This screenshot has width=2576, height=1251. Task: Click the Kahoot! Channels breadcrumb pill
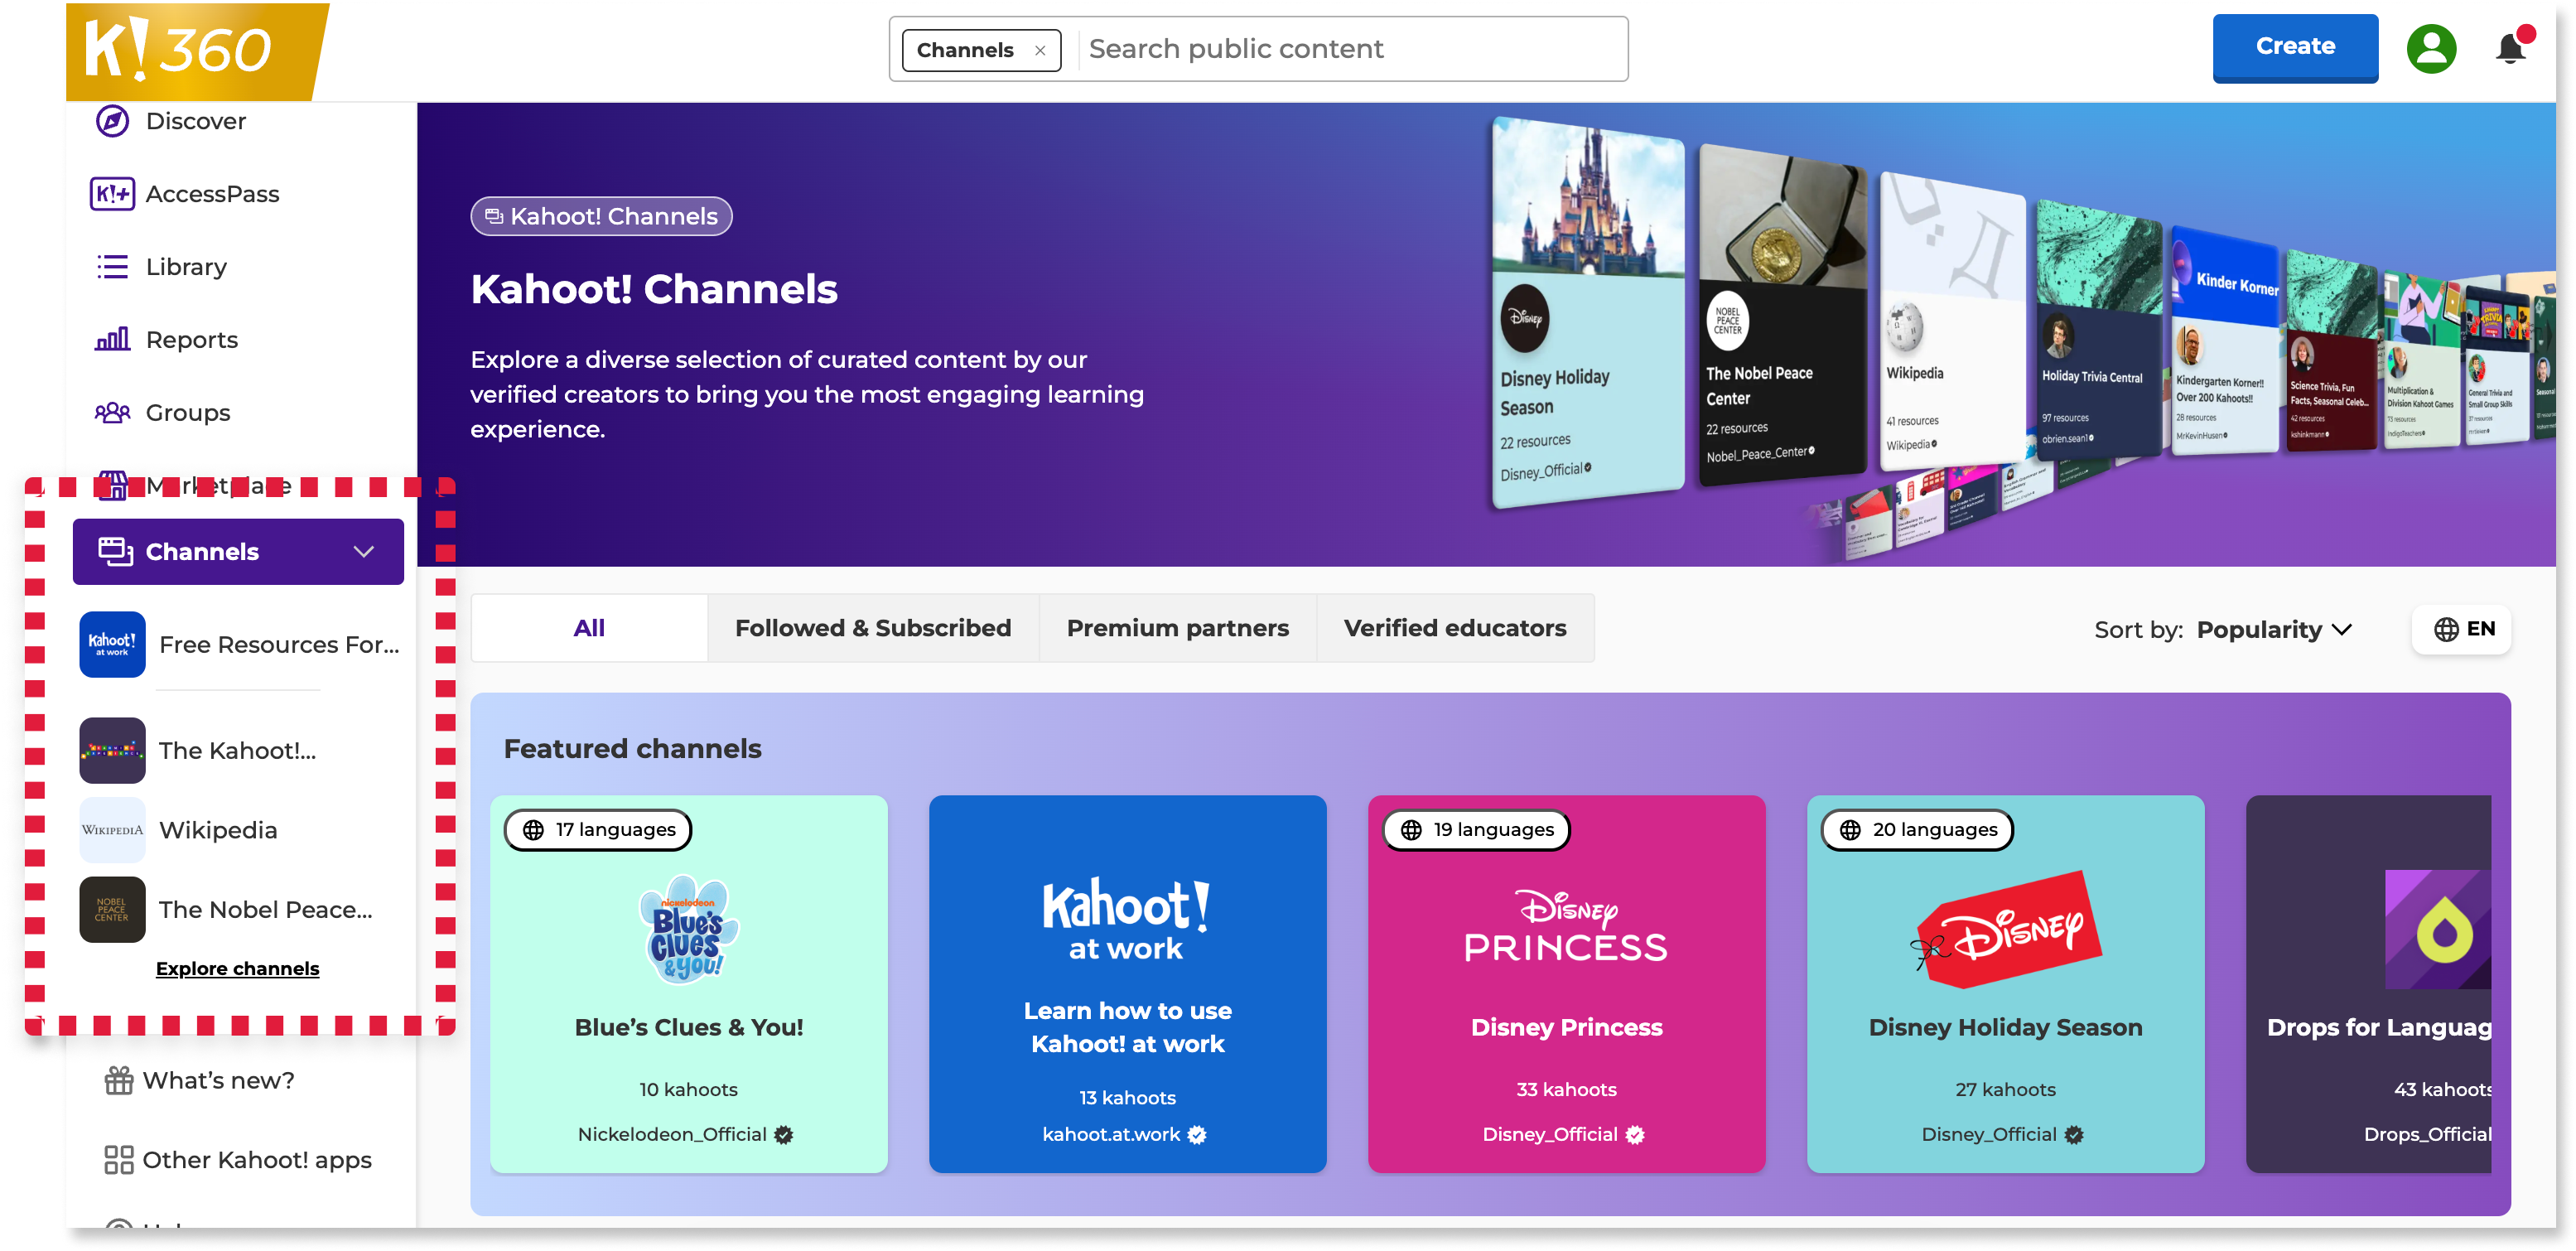(x=601, y=216)
